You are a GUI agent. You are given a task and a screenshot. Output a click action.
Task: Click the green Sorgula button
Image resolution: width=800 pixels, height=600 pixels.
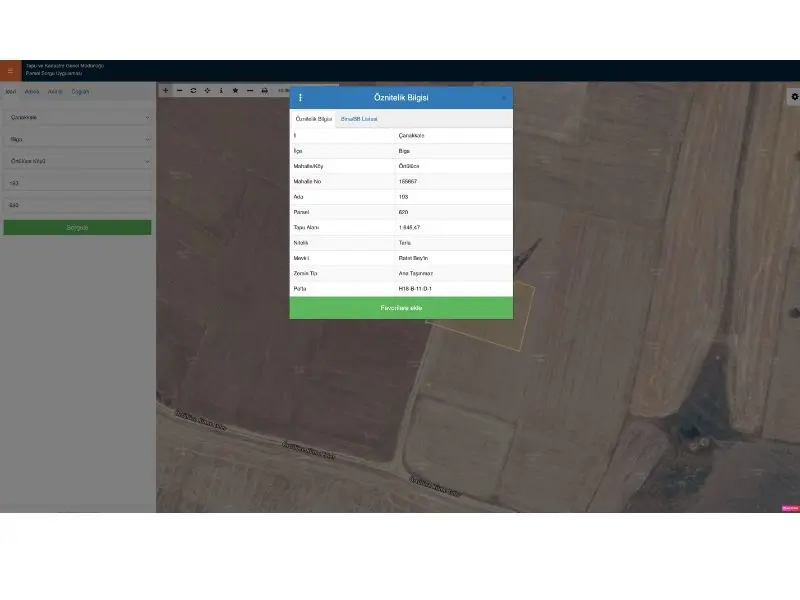click(78, 228)
